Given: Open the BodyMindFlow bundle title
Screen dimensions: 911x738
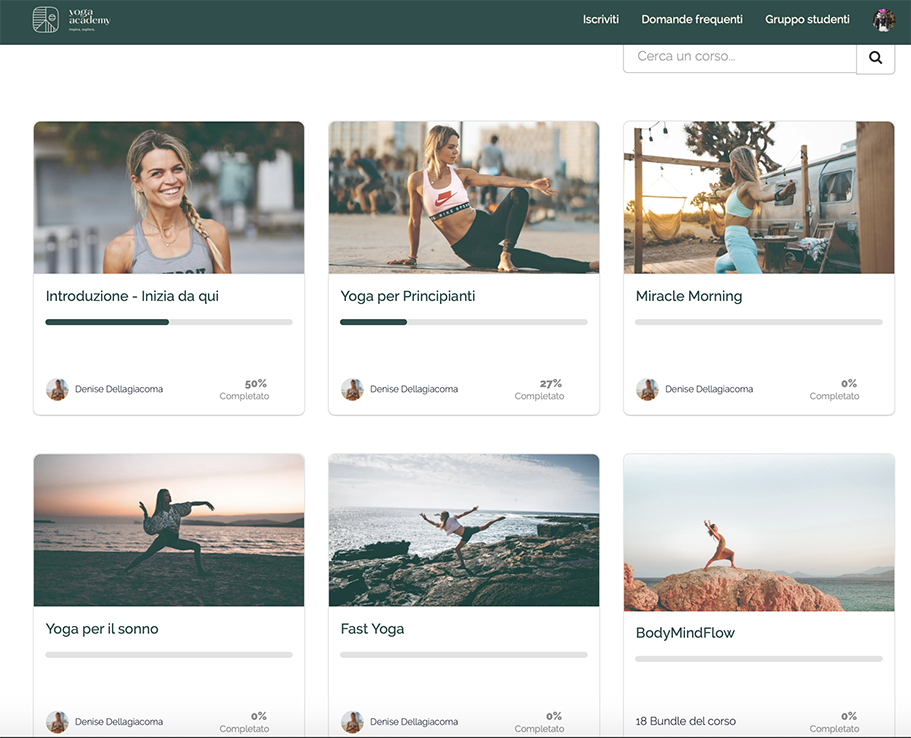Looking at the screenshot, I should 685,633.
